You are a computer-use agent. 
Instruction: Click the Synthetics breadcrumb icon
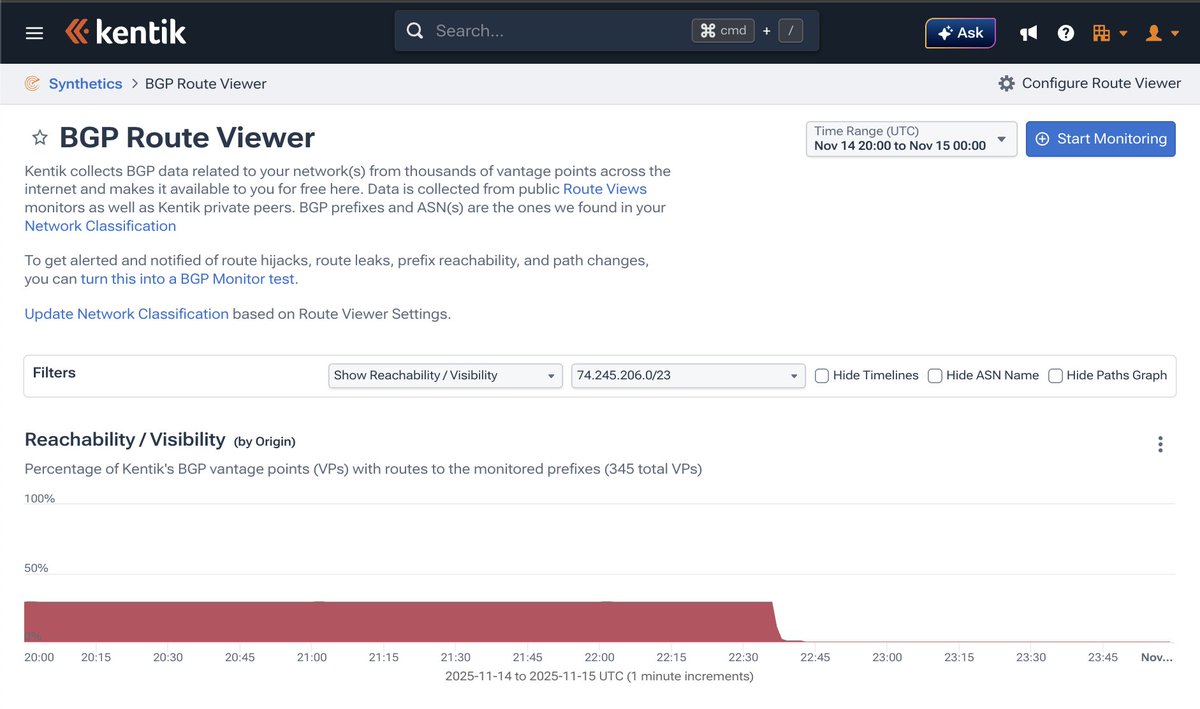tap(32, 84)
